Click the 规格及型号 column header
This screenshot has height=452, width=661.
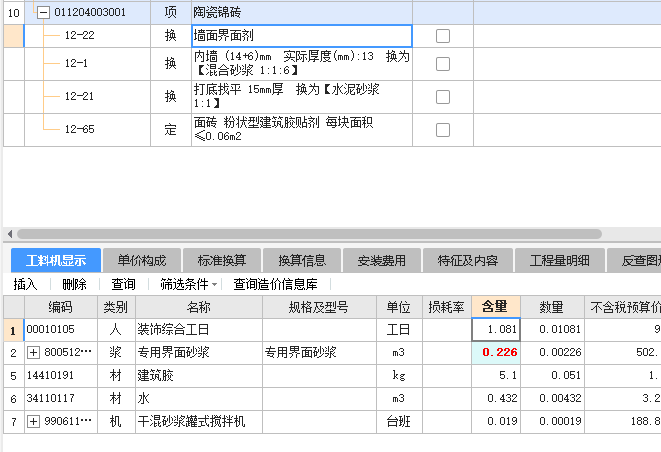[x=319, y=307]
